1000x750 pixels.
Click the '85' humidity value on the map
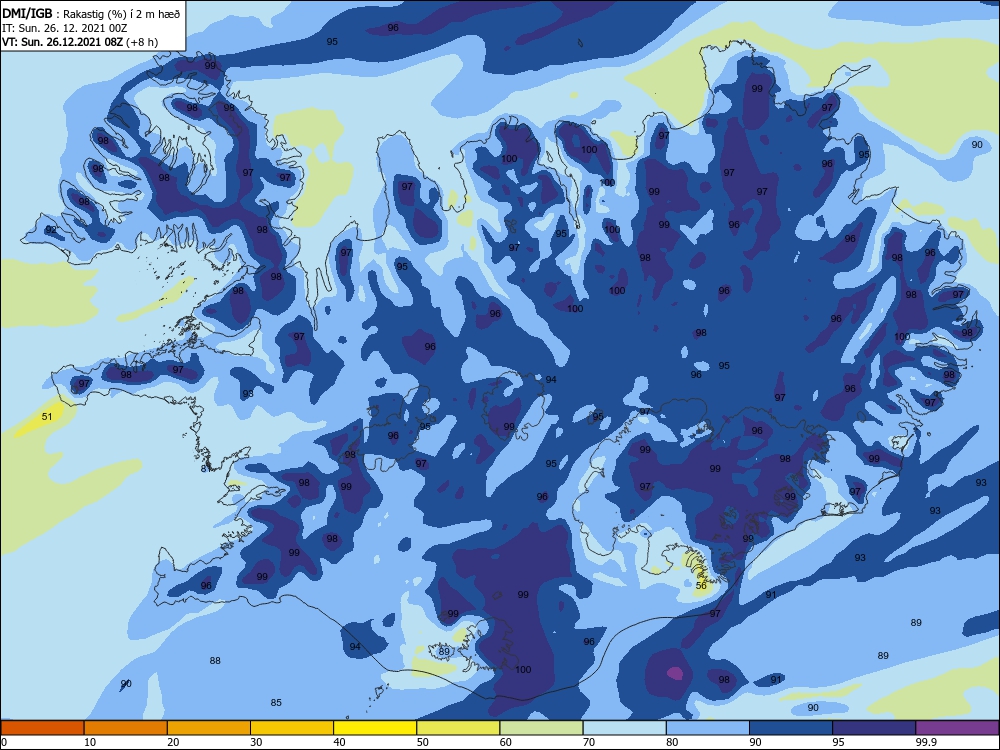pyautogui.click(x=276, y=702)
